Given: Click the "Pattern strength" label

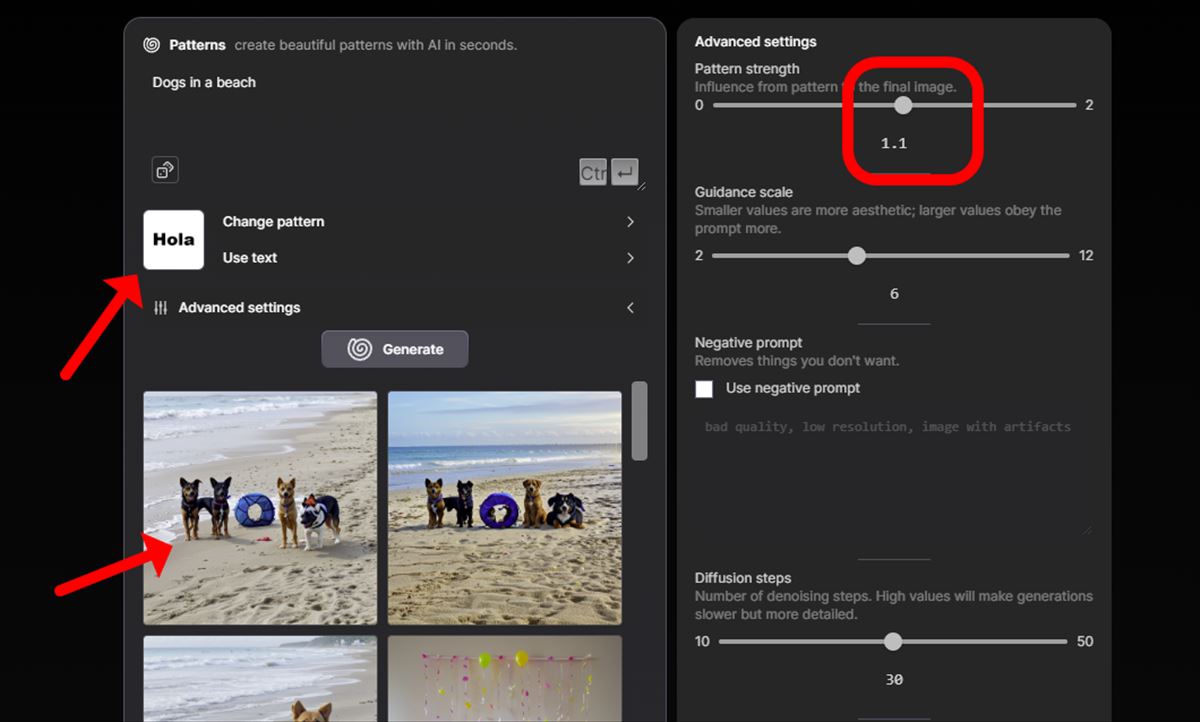Looking at the screenshot, I should click(x=747, y=69).
